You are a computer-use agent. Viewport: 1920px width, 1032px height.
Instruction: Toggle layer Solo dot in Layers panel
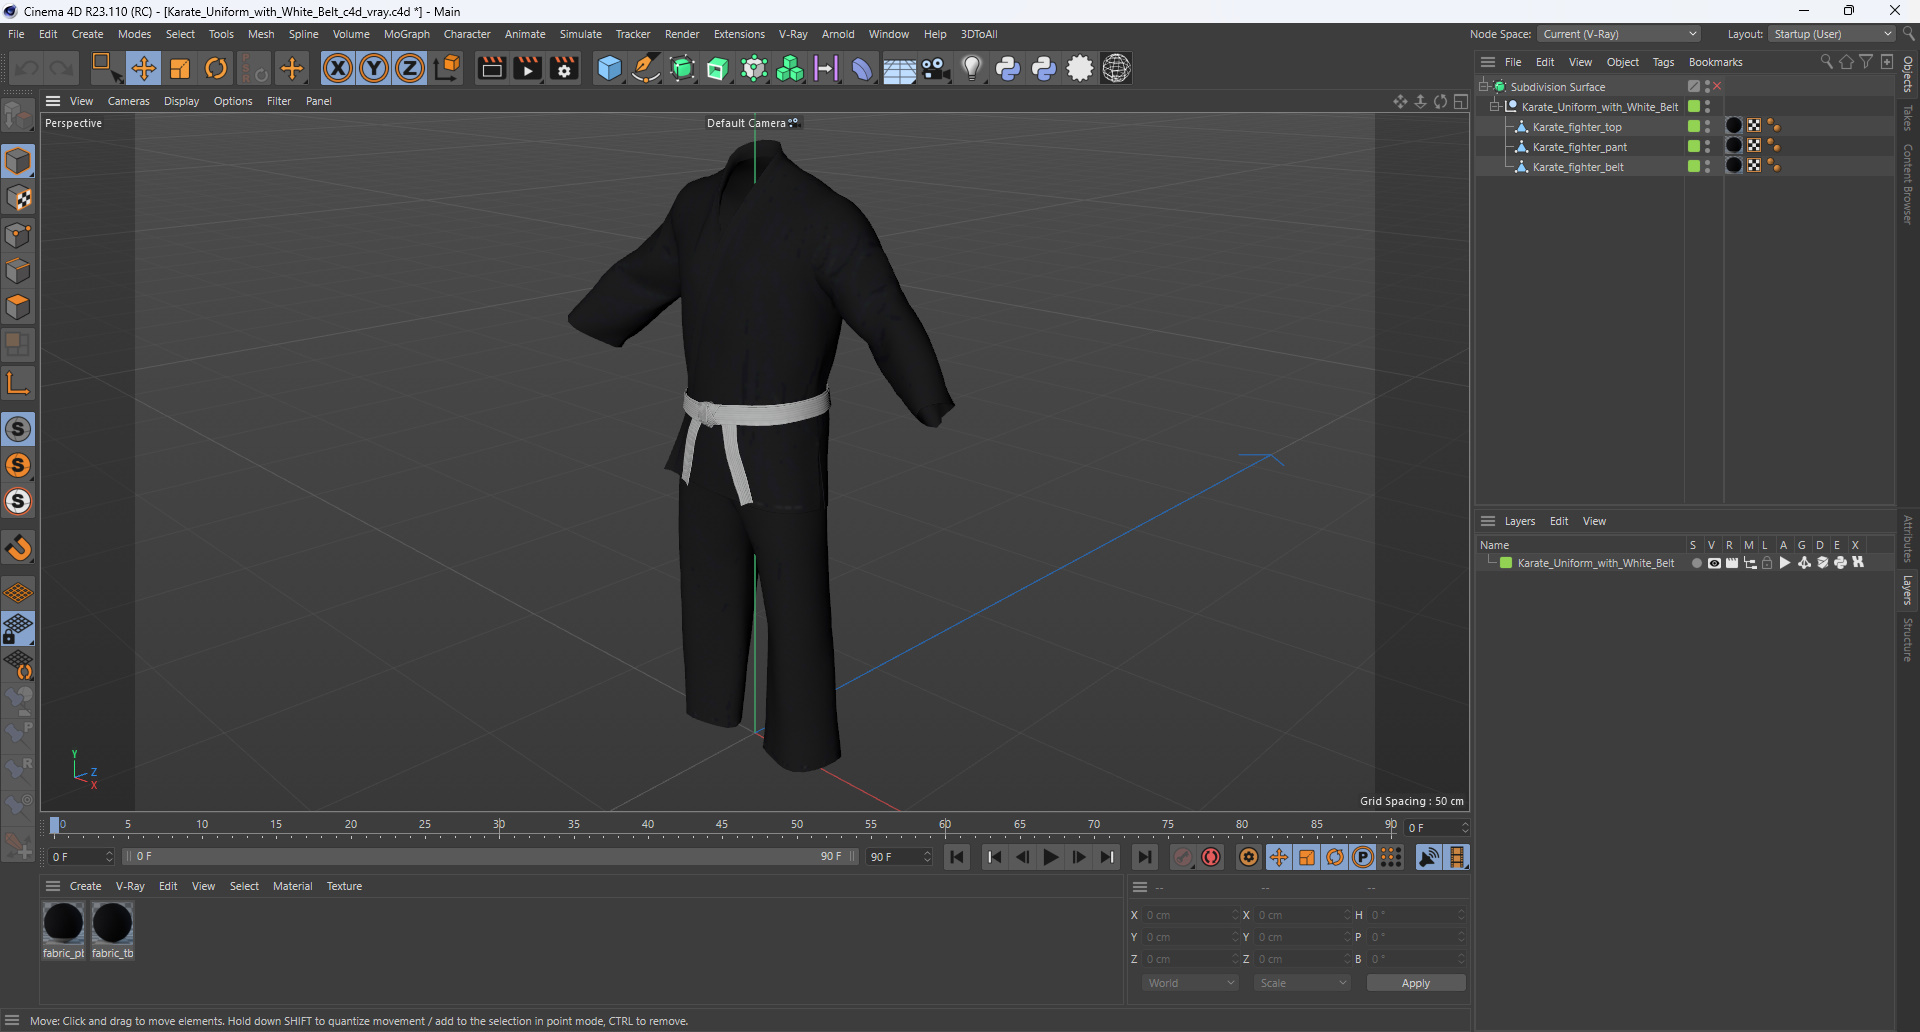(x=1696, y=563)
